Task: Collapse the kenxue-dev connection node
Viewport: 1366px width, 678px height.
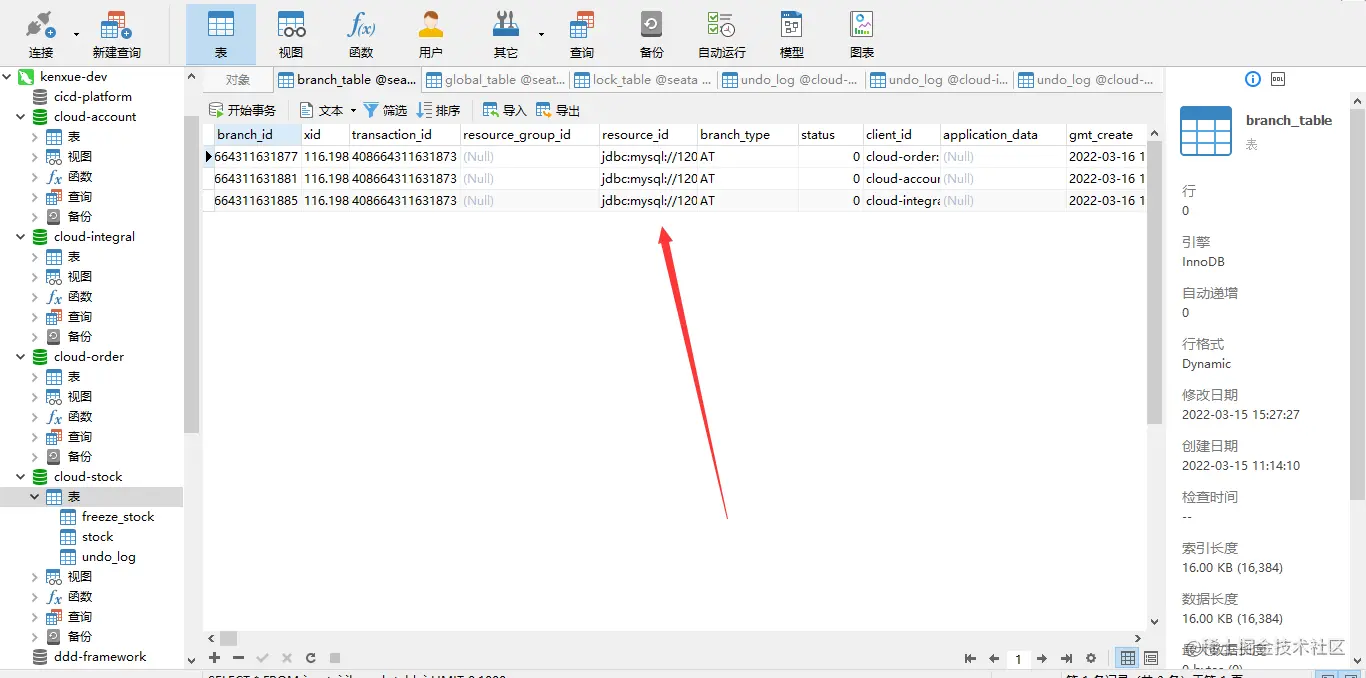Action: coord(8,77)
